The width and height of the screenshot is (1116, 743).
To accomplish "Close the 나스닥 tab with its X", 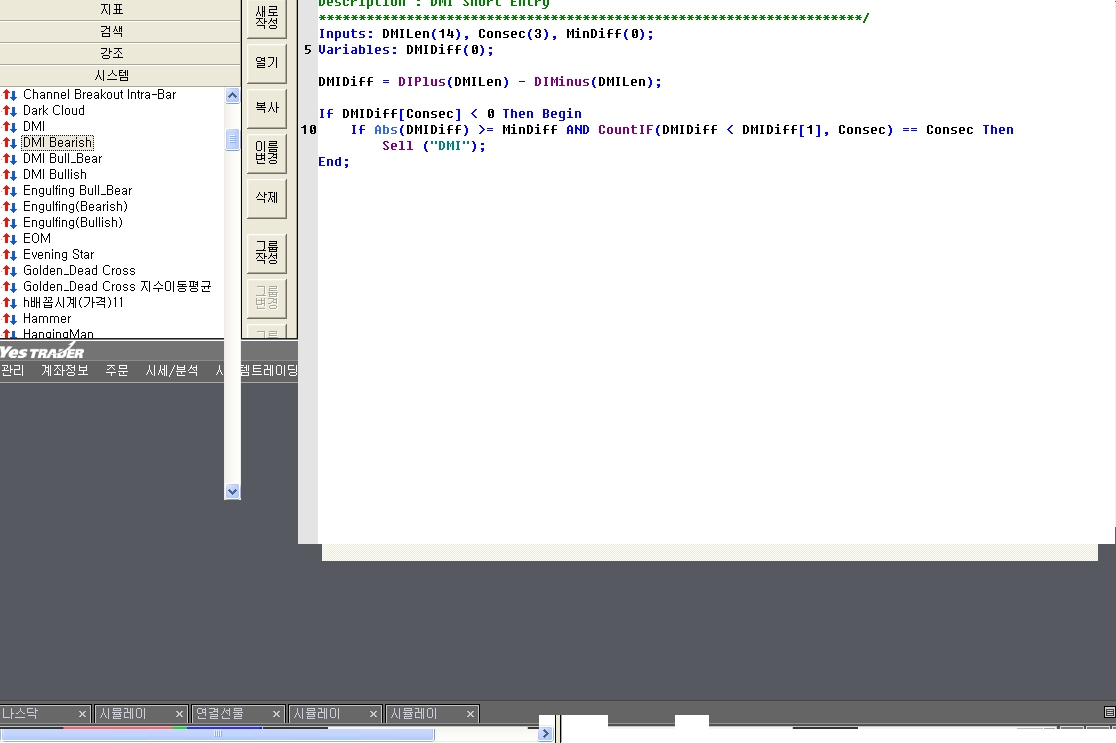I will coord(83,714).
